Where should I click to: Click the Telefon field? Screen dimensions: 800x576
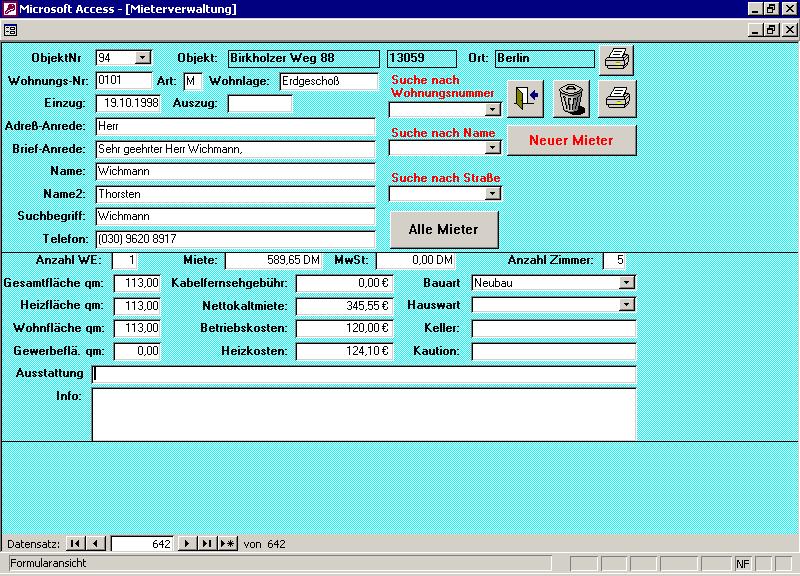pyautogui.click(x=235, y=239)
